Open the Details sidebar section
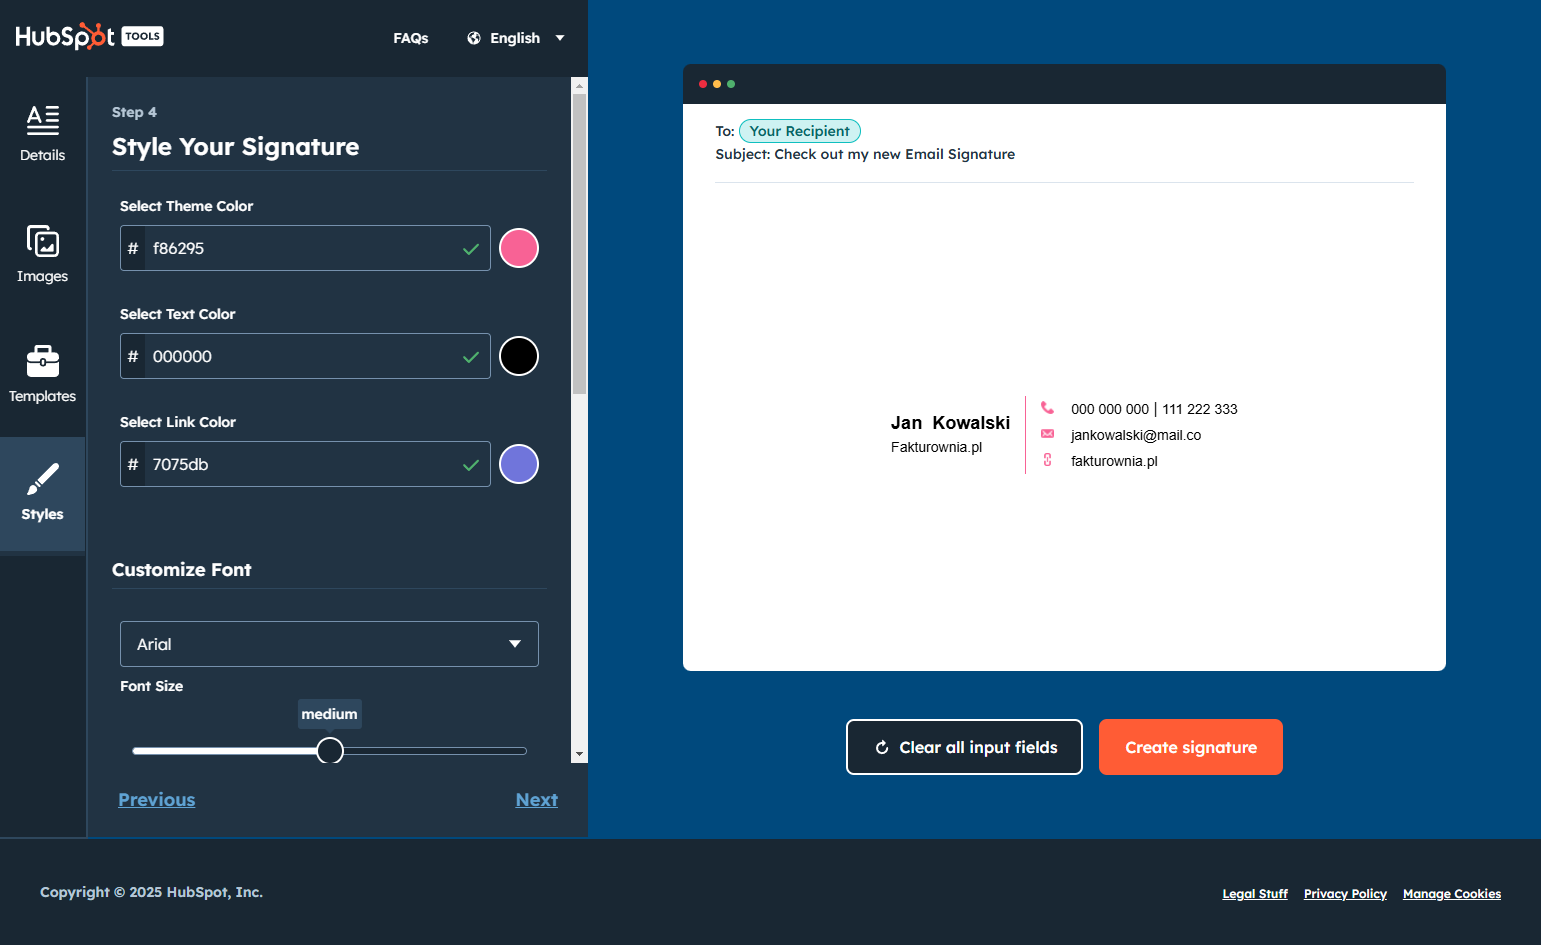 pos(42,134)
